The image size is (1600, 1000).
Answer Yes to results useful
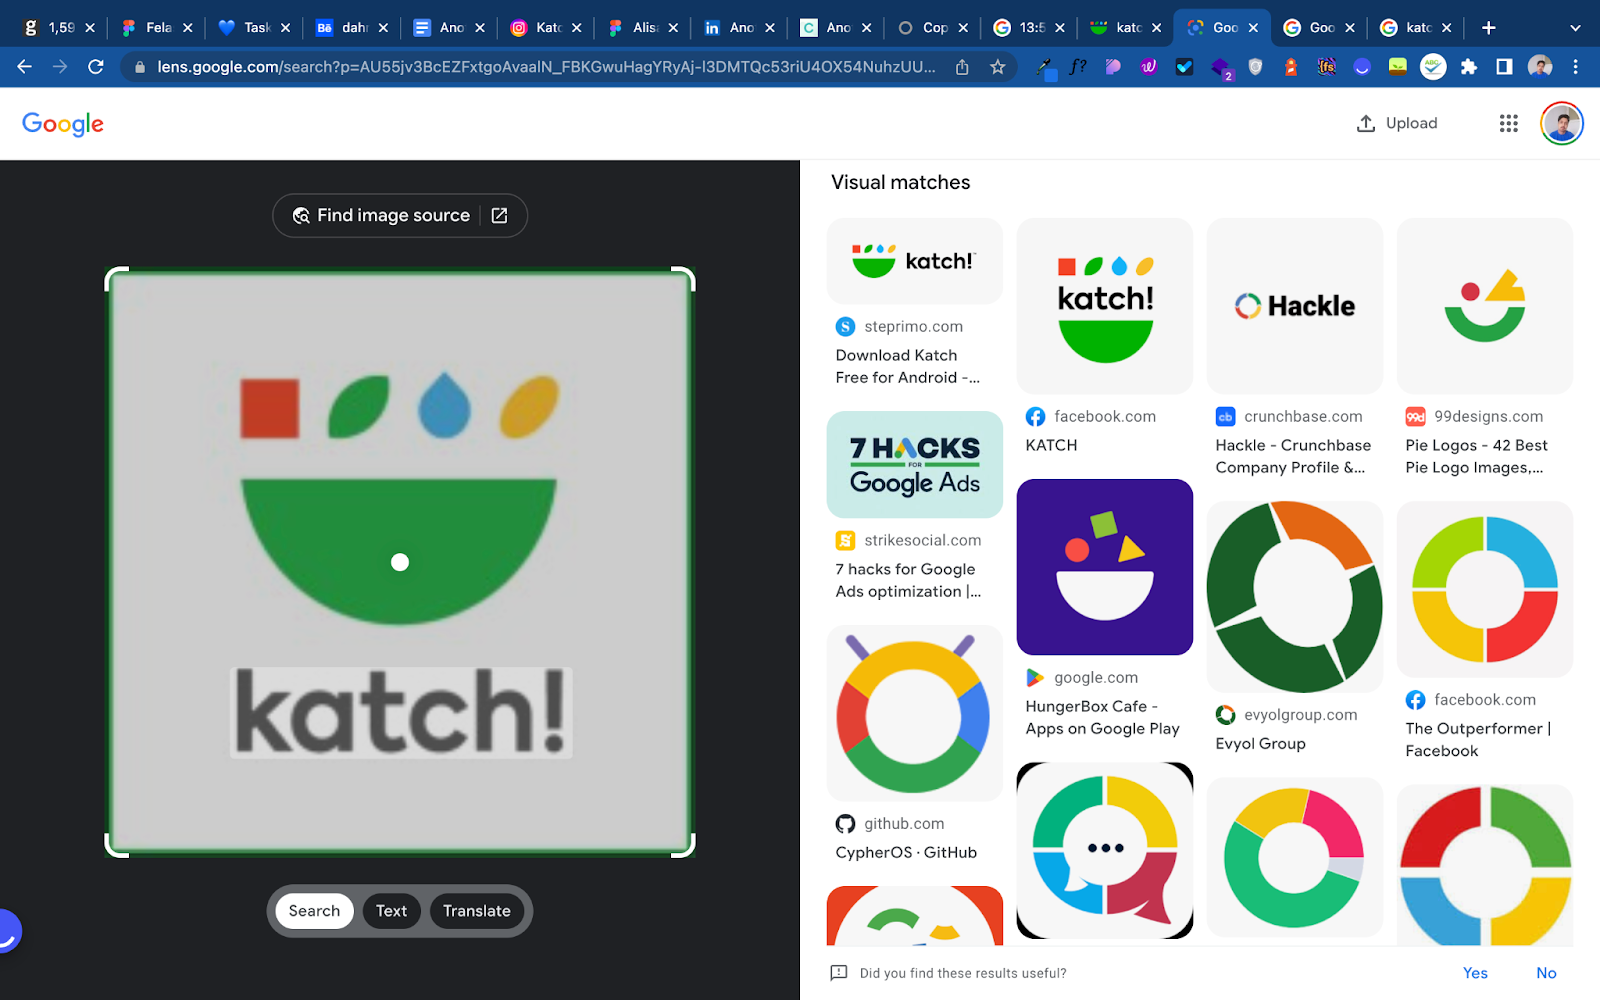coord(1475,973)
